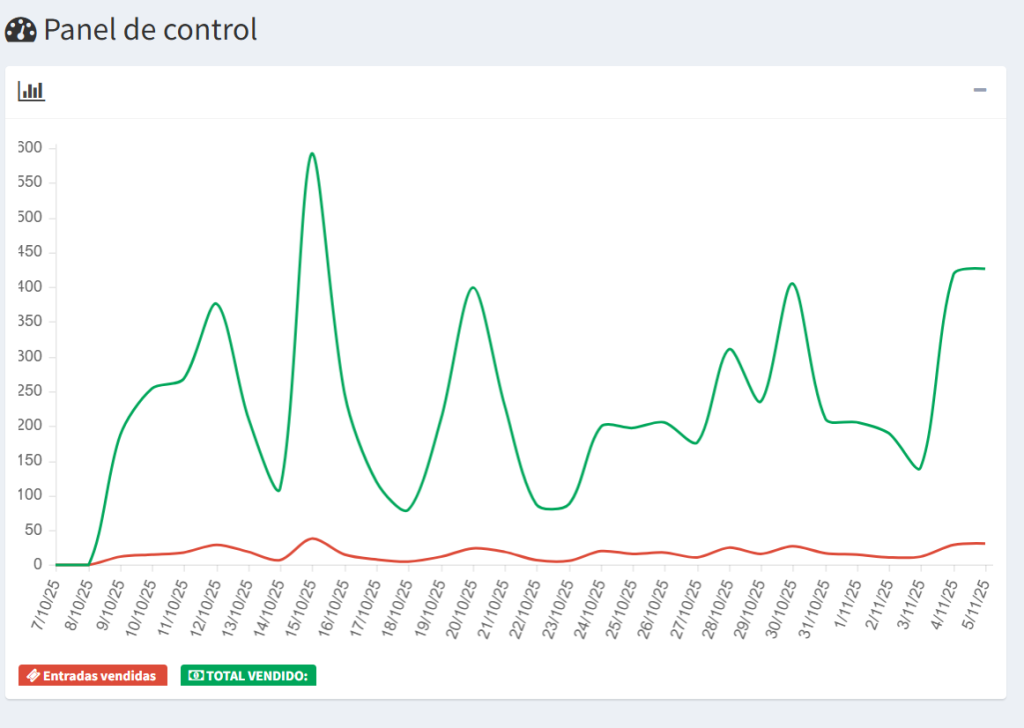Click the green line end at 5/11/25
The width and height of the screenshot is (1024, 728).
pyautogui.click(x=985, y=268)
